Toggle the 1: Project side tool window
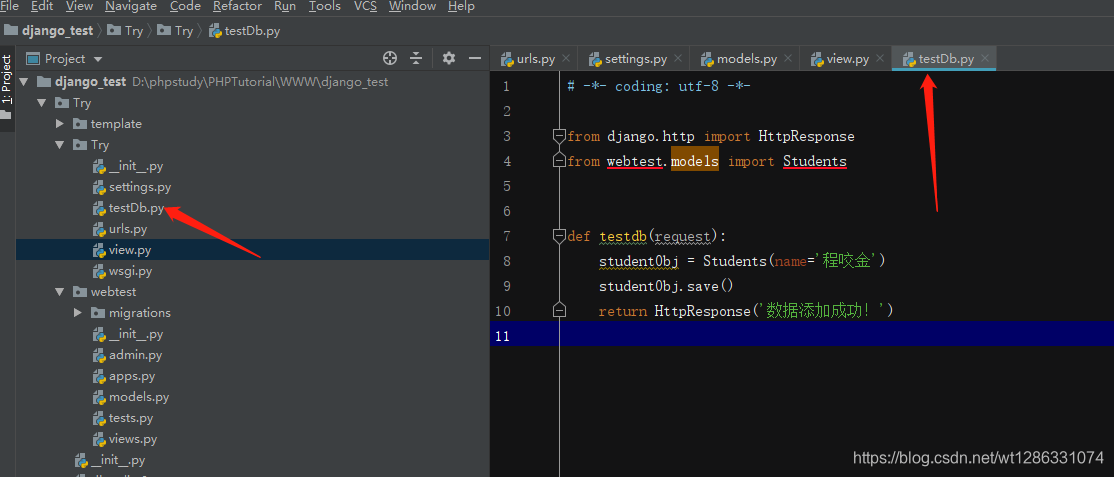 (x=6, y=87)
